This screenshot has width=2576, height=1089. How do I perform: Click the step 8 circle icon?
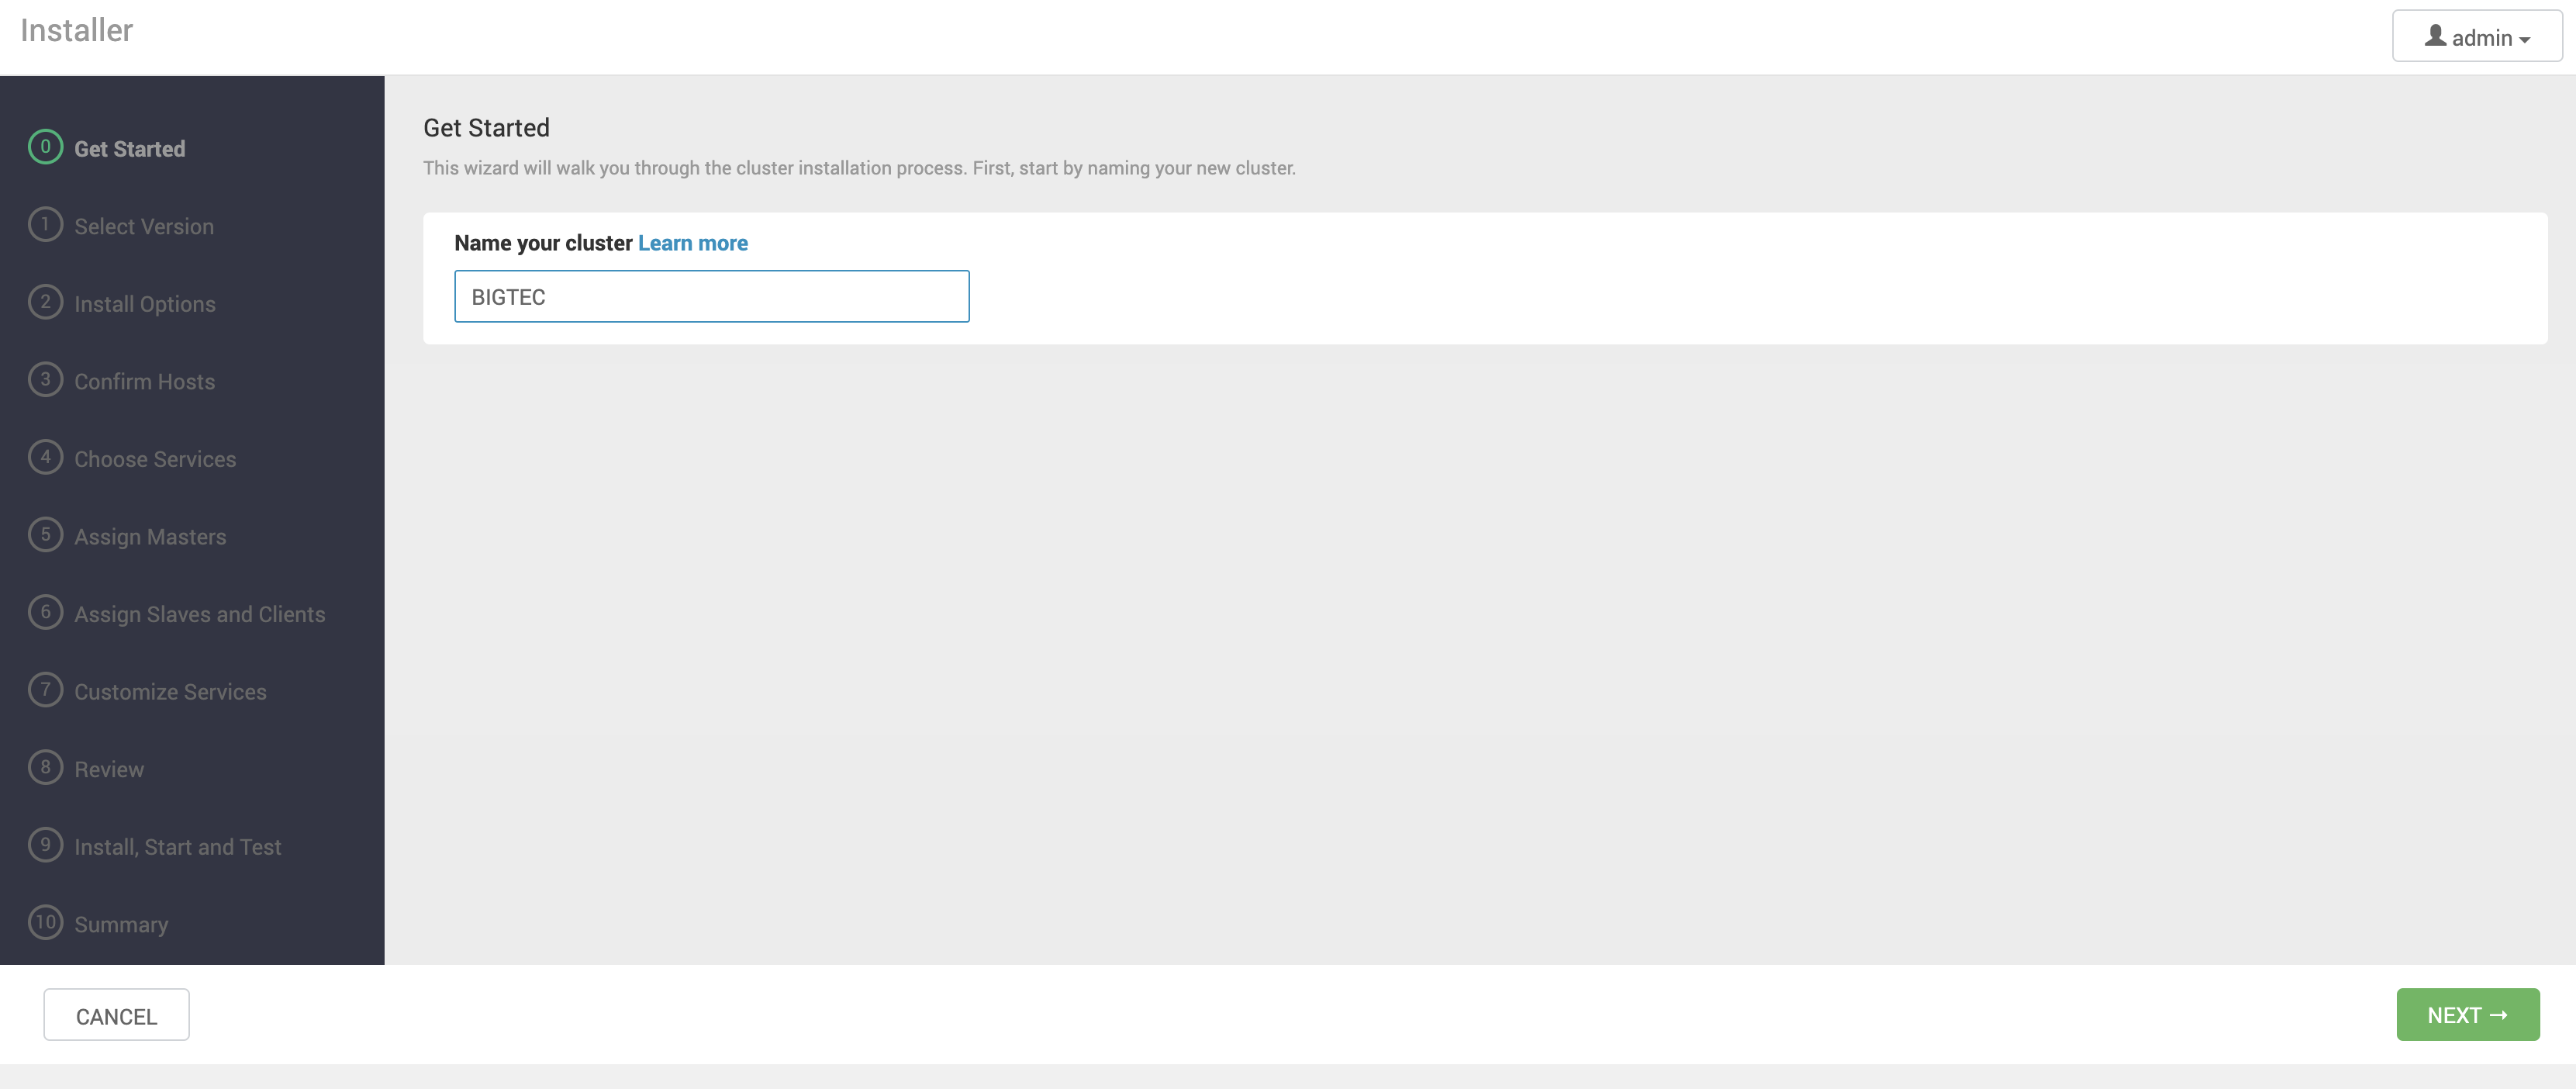tap(45, 768)
